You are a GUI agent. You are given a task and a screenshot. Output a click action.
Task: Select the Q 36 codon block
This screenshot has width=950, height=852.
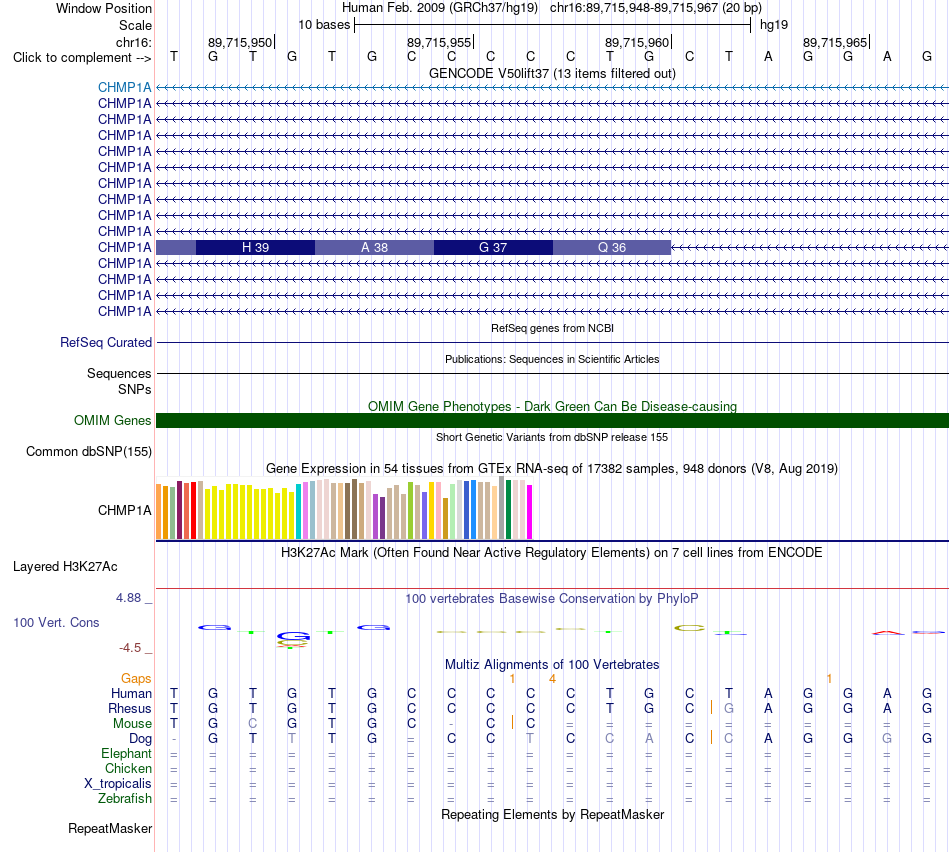tap(612, 247)
